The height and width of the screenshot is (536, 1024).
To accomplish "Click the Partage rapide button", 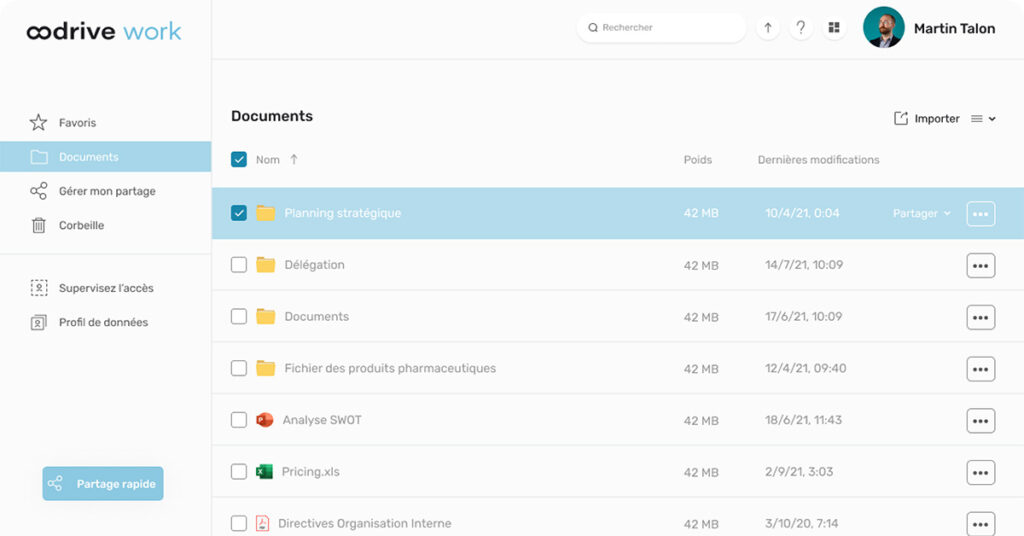I will (x=103, y=484).
